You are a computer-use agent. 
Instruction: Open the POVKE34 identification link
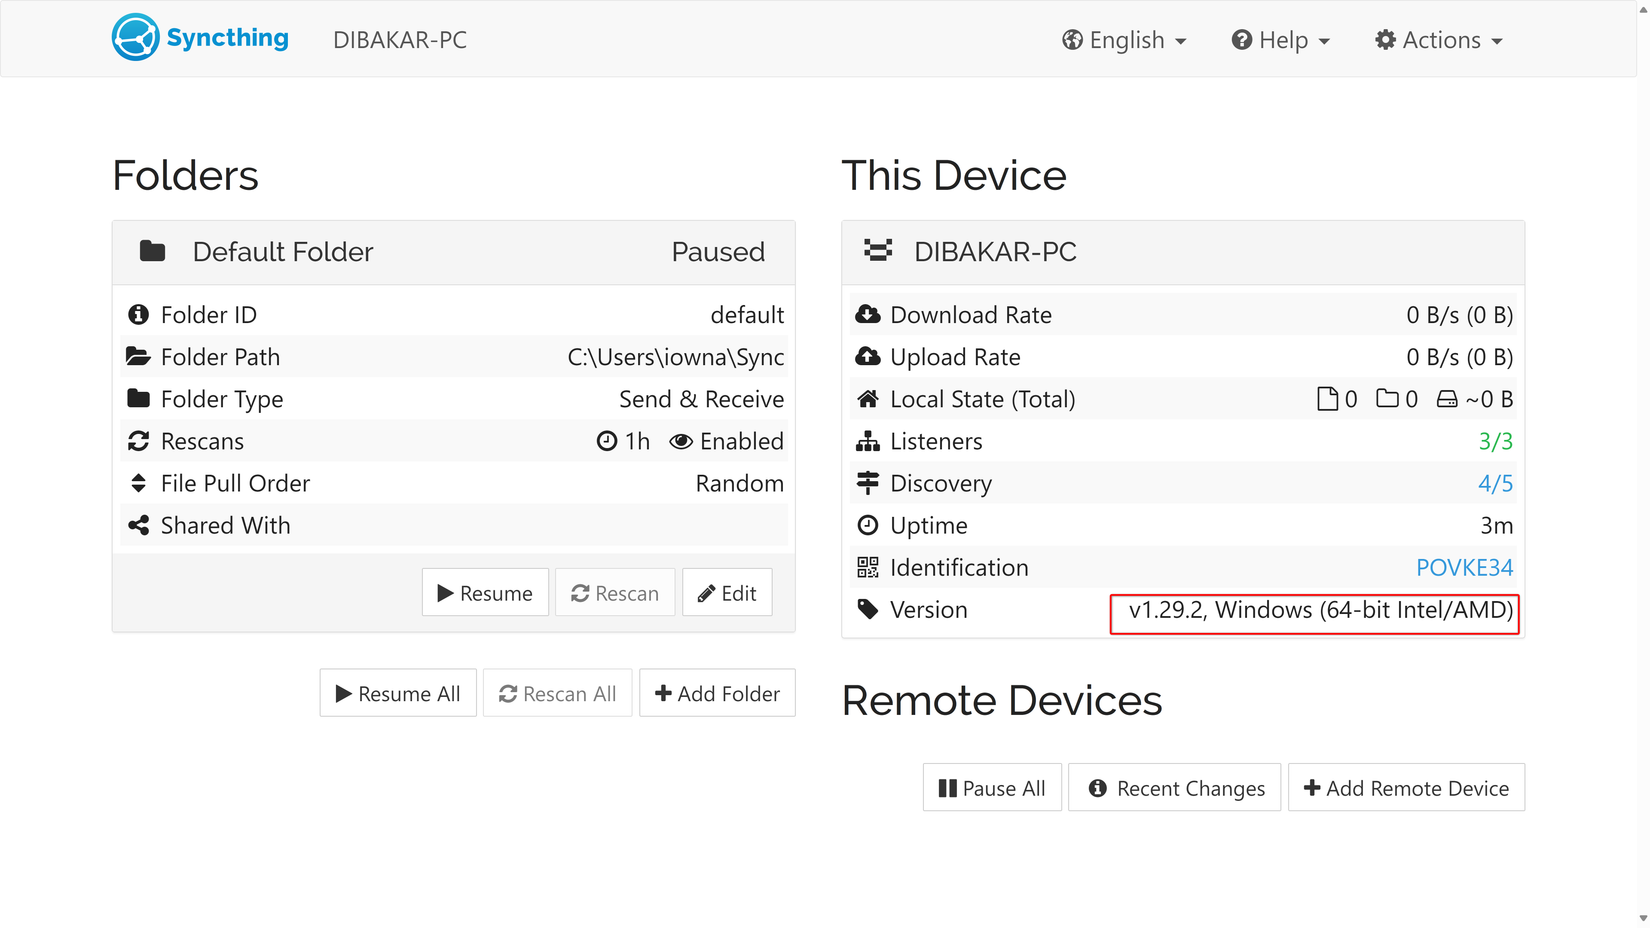click(x=1464, y=567)
